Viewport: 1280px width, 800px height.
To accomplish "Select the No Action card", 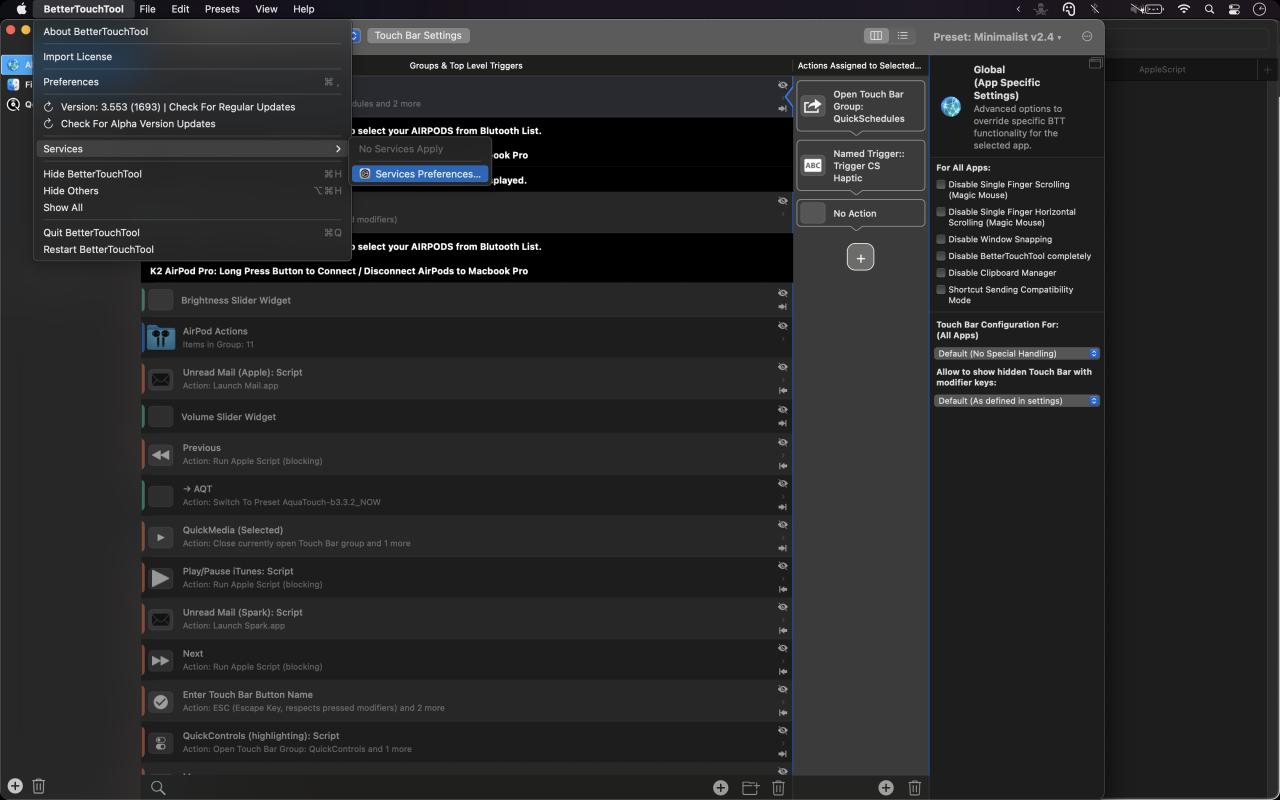I will (x=860, y=213).
